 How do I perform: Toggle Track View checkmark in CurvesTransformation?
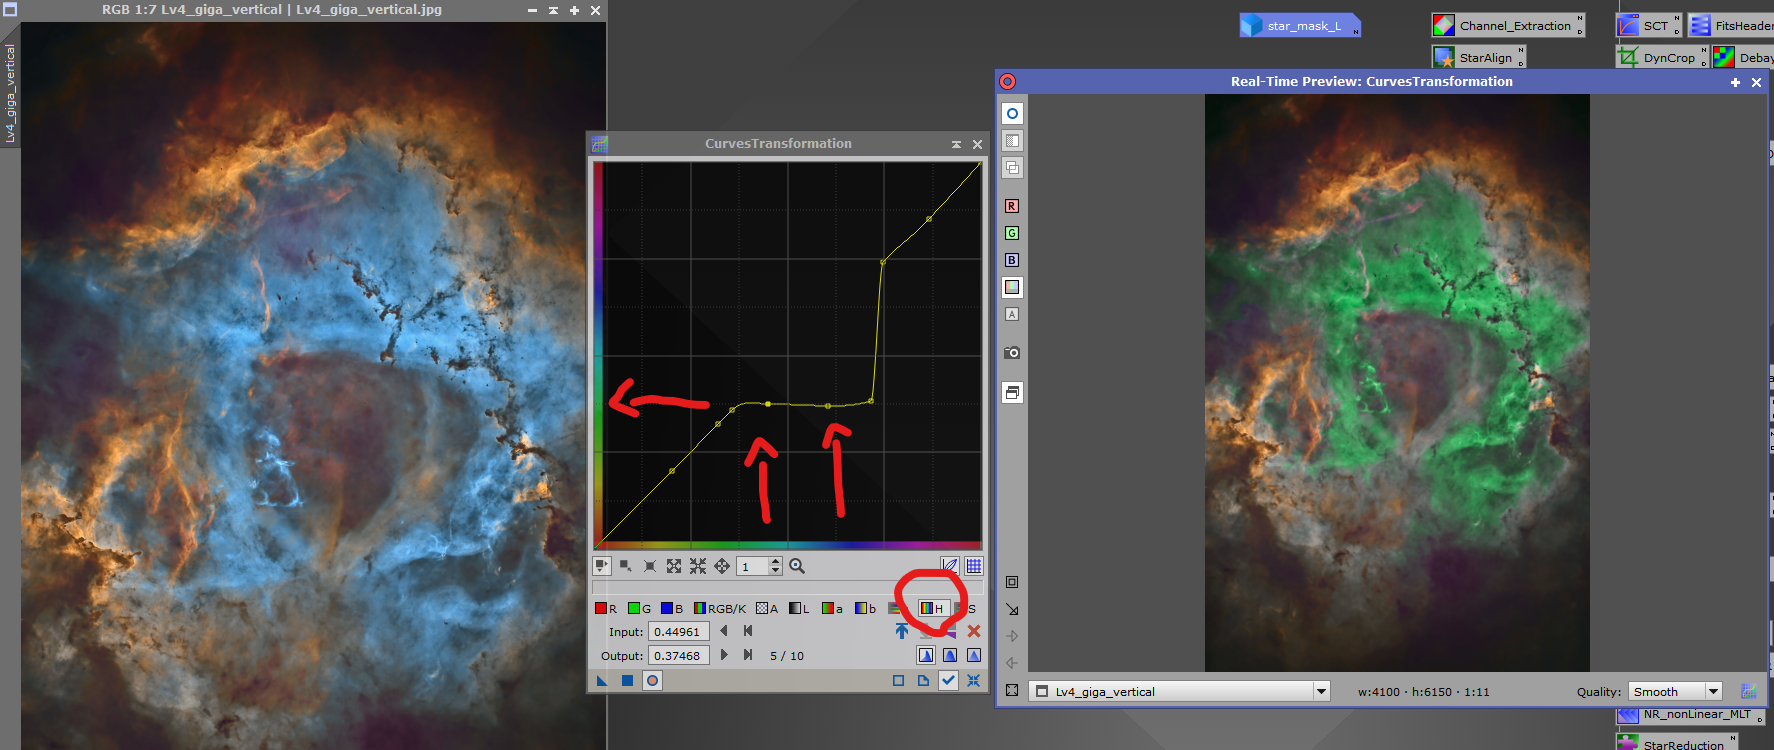pos(948,680)
